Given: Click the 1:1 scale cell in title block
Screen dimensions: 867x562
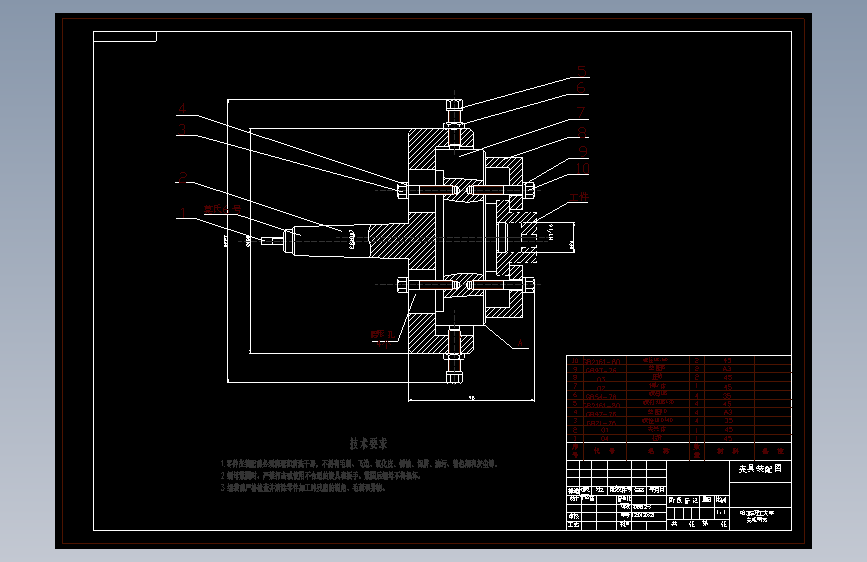Looking at the screenshot, I should [721, 513].
